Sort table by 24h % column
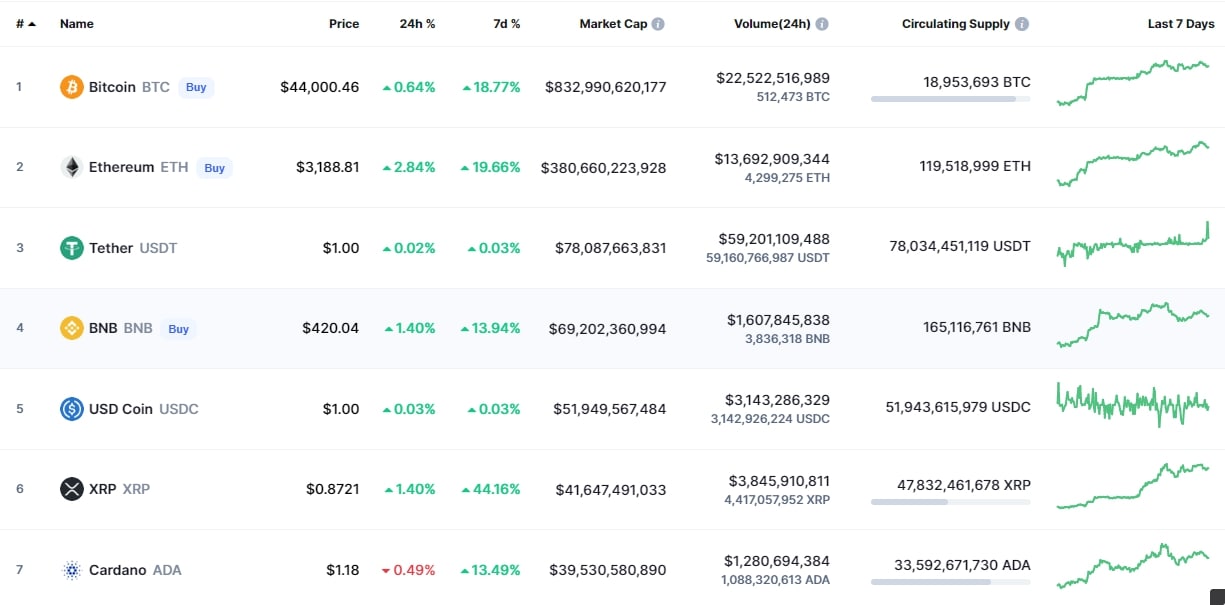The image size is (1225, 605). [417, 24]
